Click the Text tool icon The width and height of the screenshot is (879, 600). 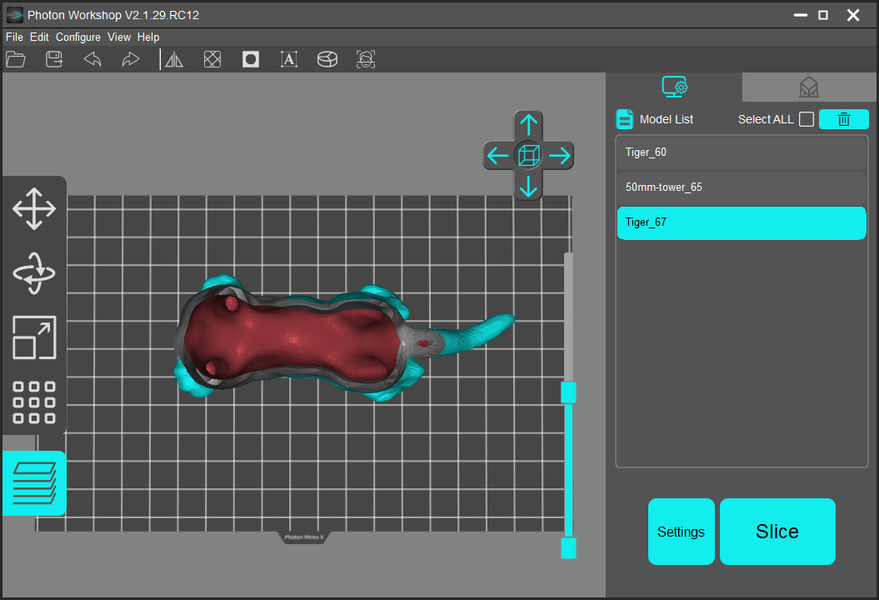pos(289,59)
